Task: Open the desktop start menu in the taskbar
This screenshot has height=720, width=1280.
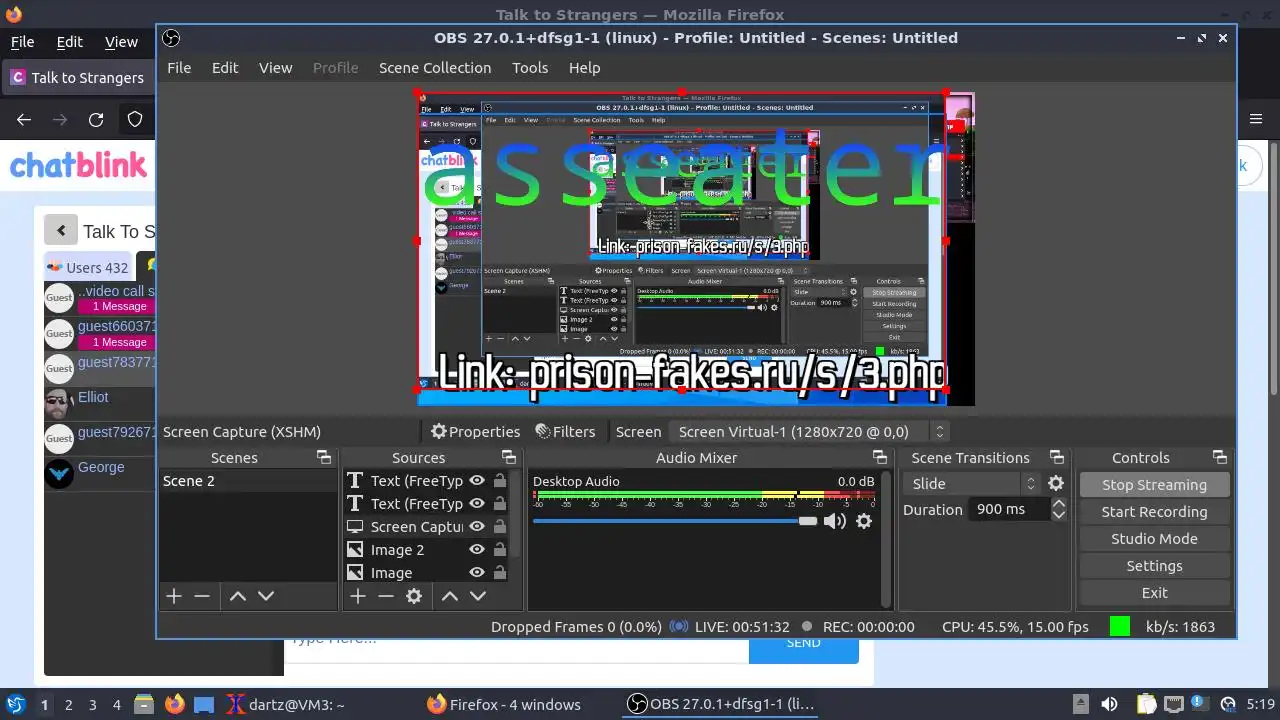Action: (15, 704)
